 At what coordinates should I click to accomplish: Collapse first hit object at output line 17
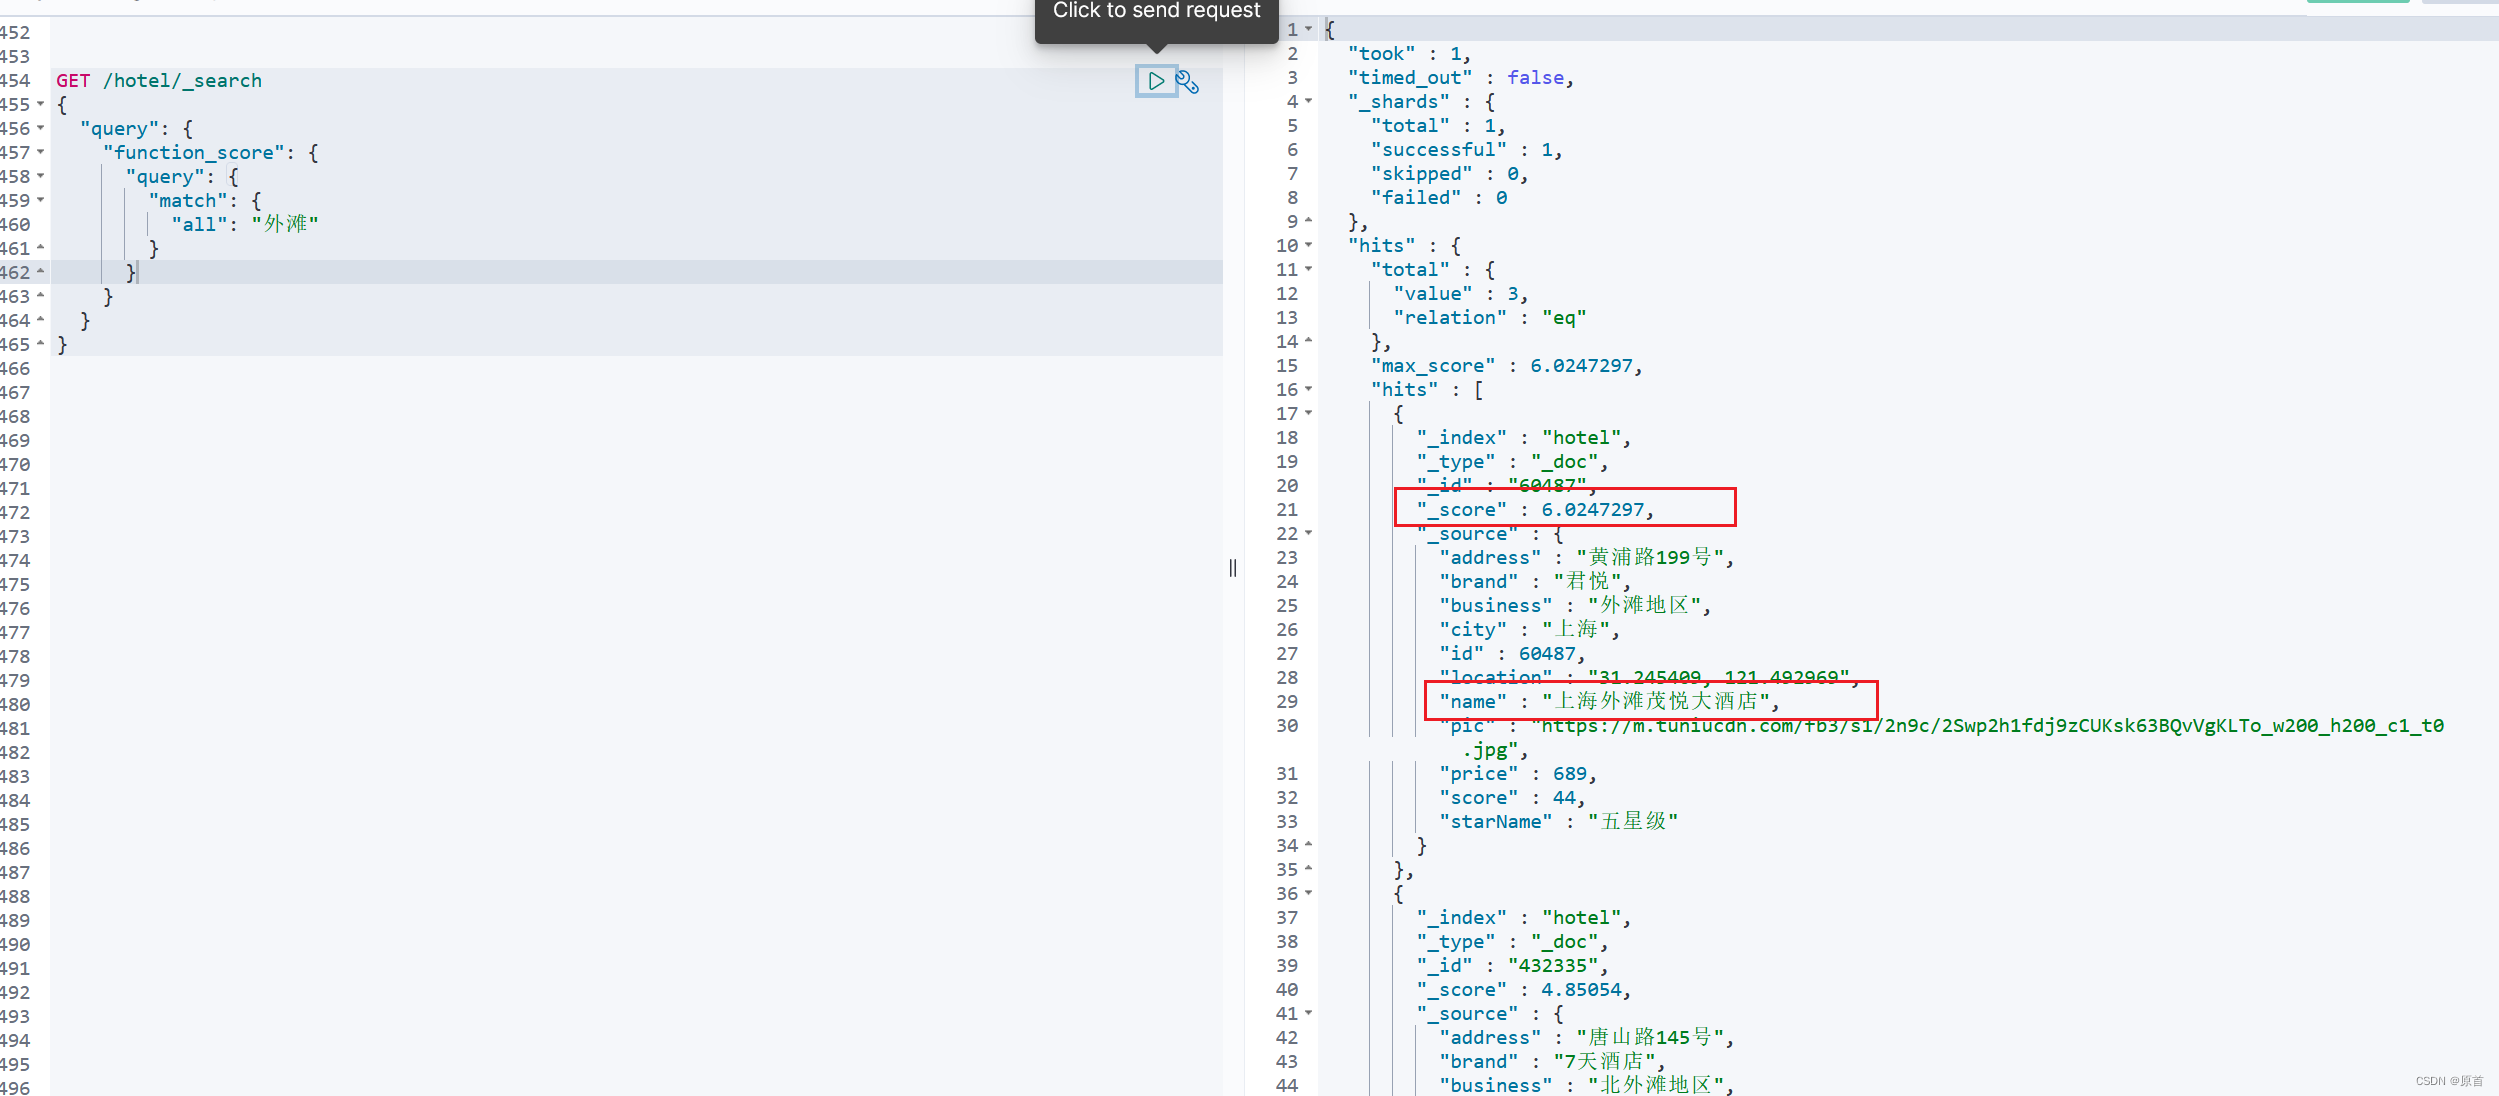pyautogui.click(x=1308, y=413)
